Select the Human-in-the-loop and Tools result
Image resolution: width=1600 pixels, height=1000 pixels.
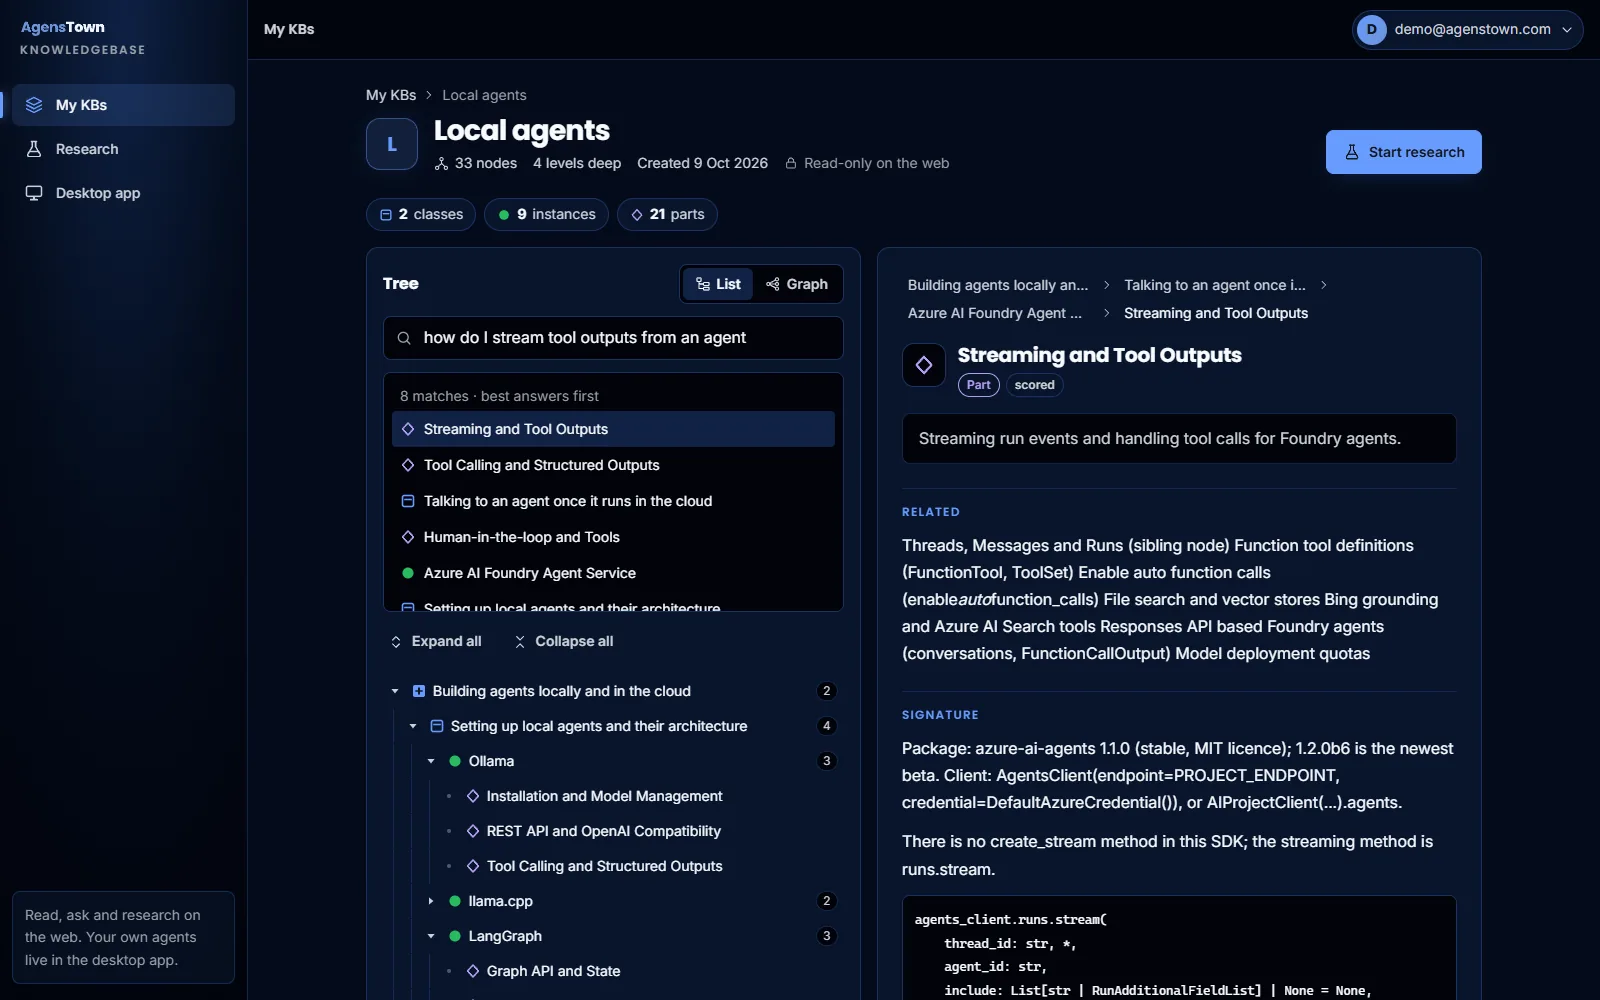pos(613,537)
